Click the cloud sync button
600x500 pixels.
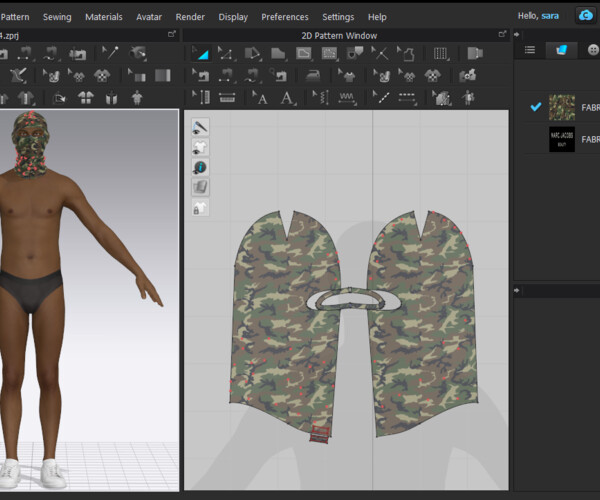[x=586, y=16]
